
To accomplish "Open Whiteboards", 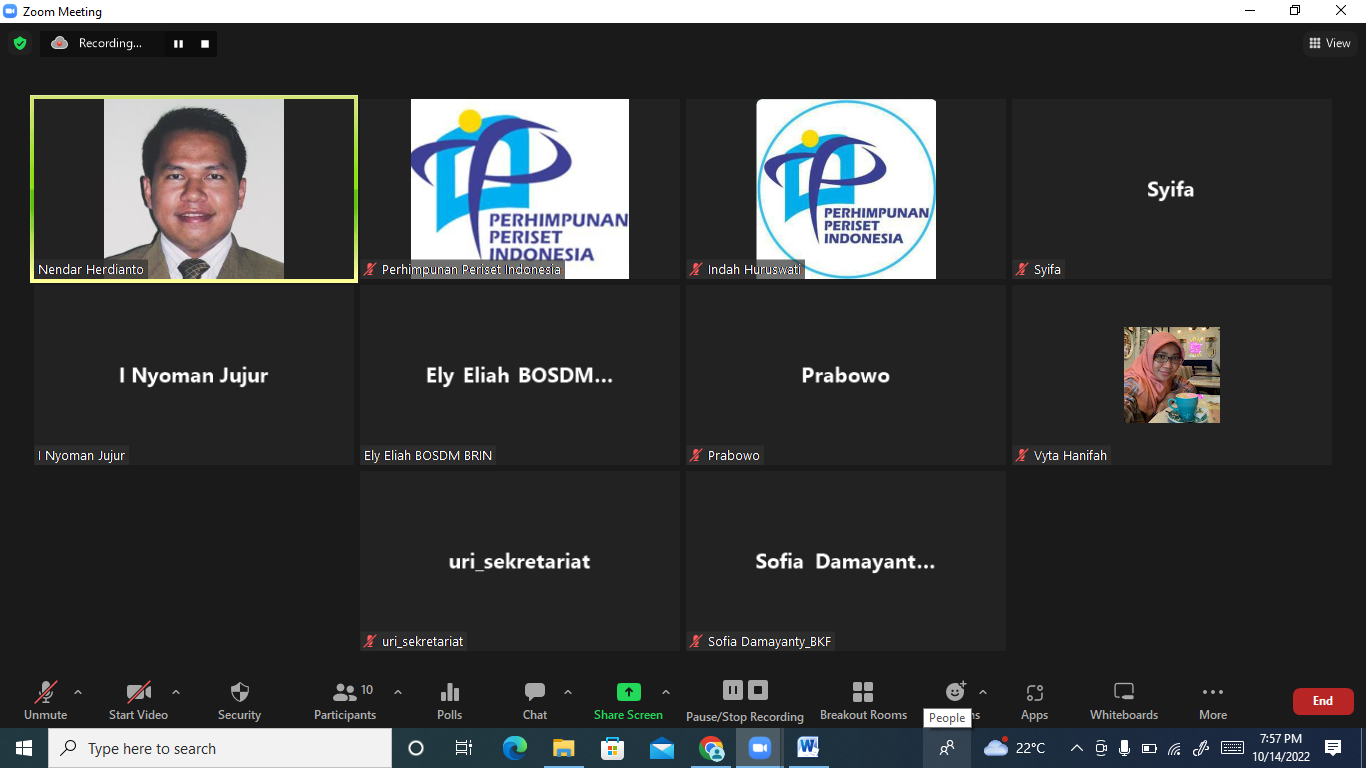I will click(1123, 701).
